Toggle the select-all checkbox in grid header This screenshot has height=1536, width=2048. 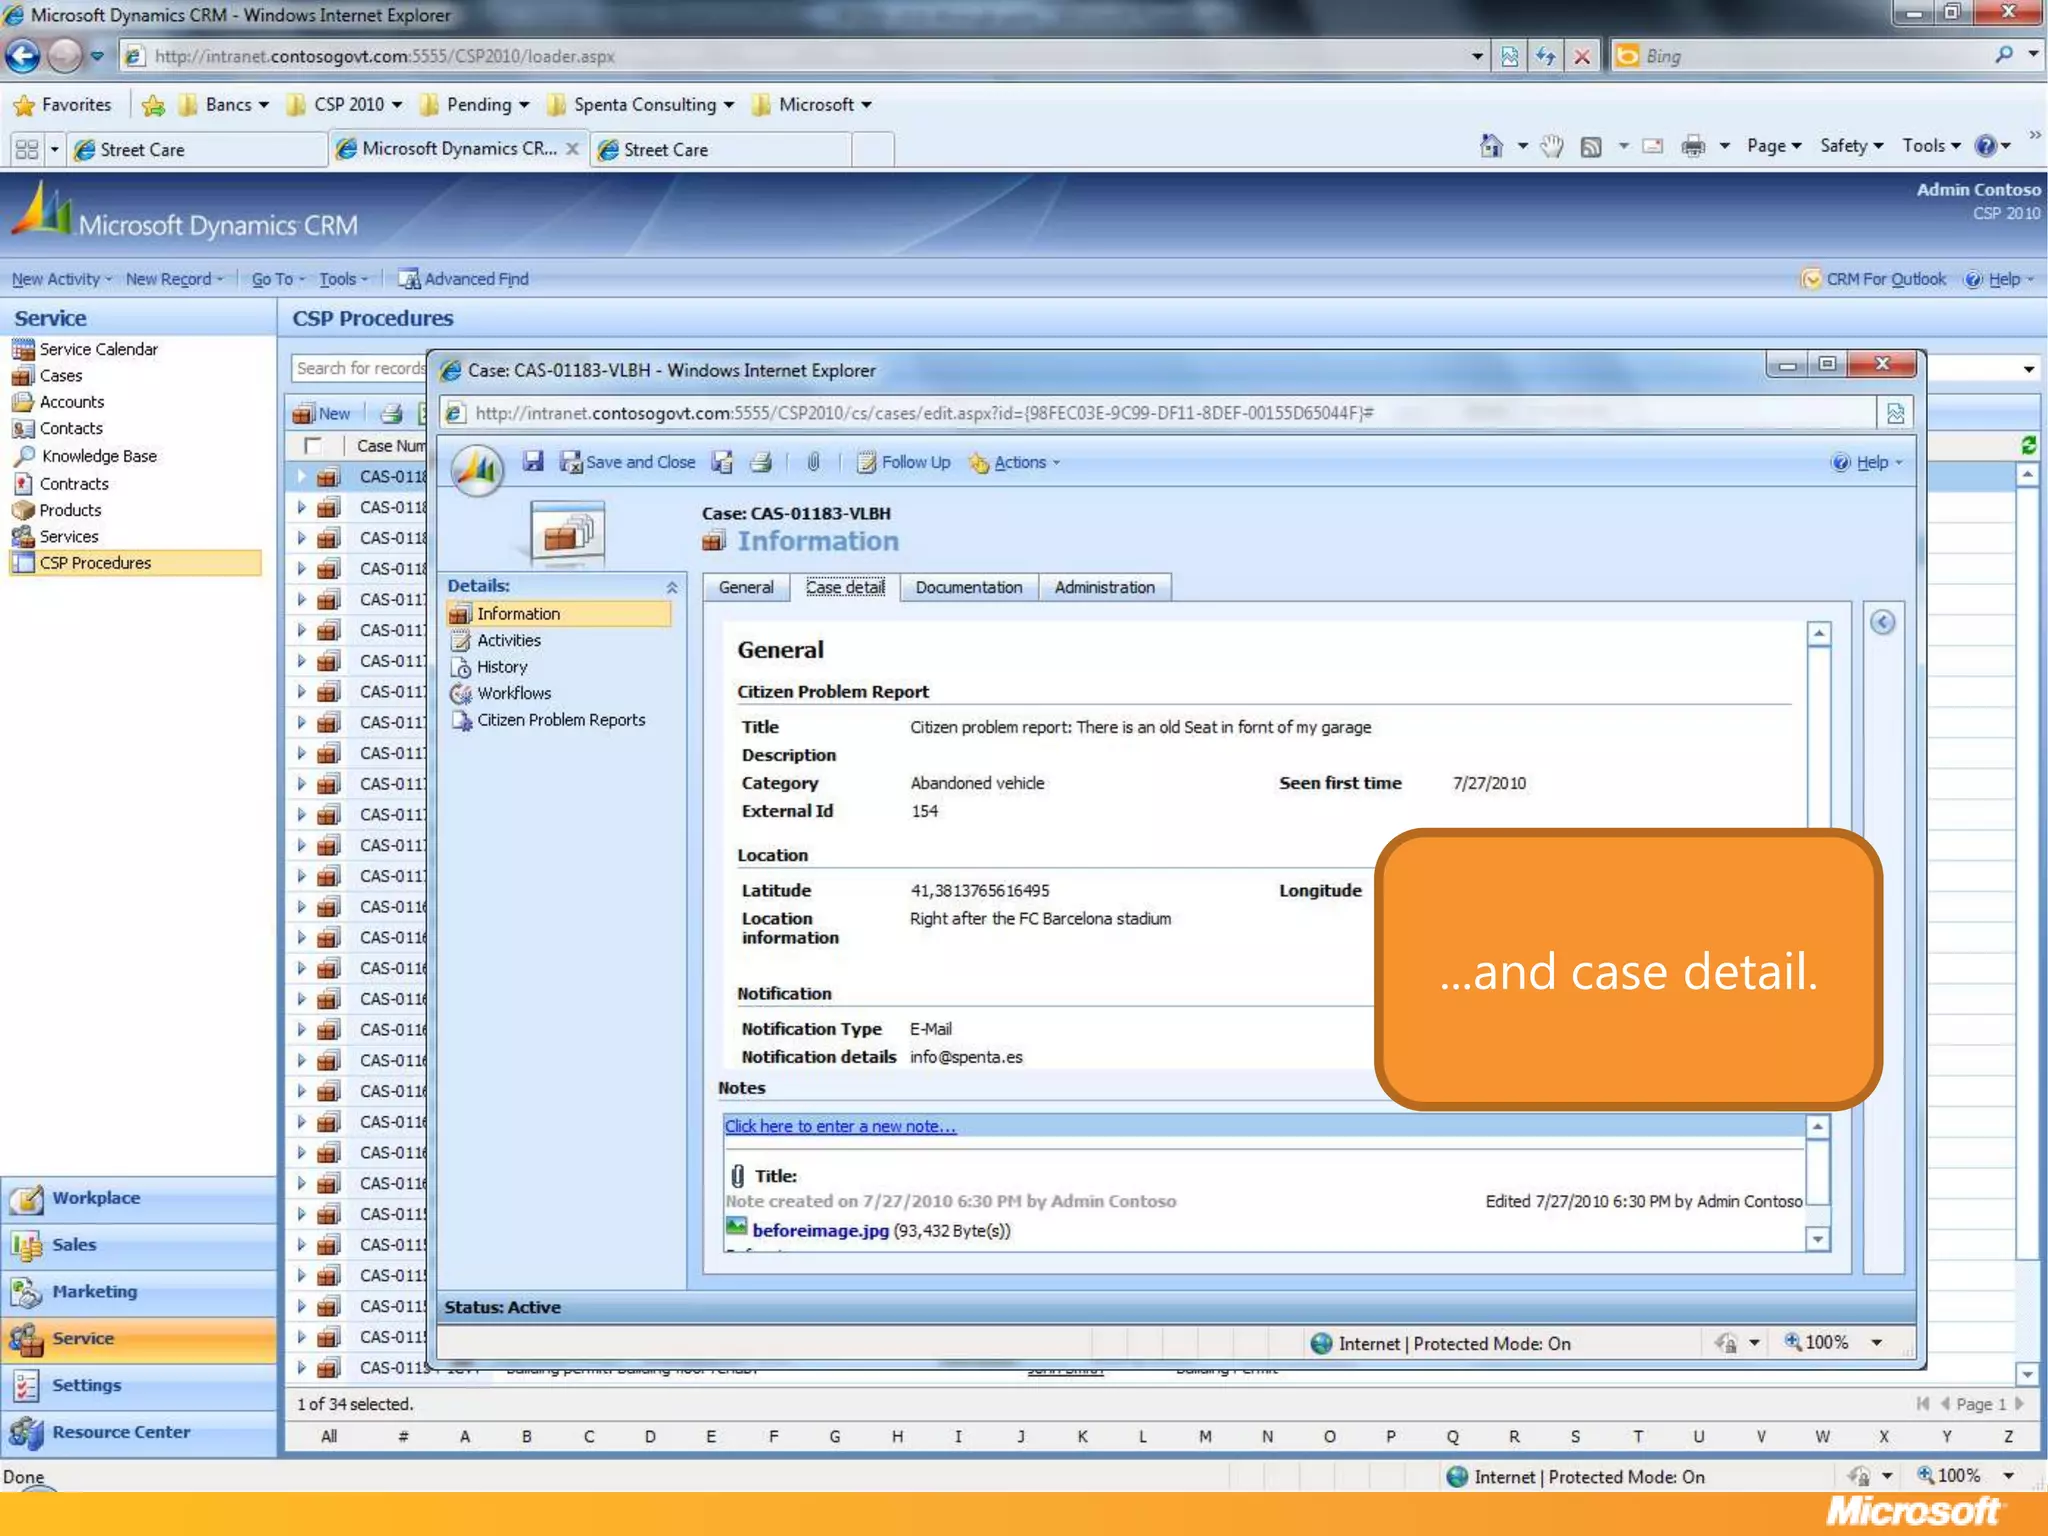(313, 445)
